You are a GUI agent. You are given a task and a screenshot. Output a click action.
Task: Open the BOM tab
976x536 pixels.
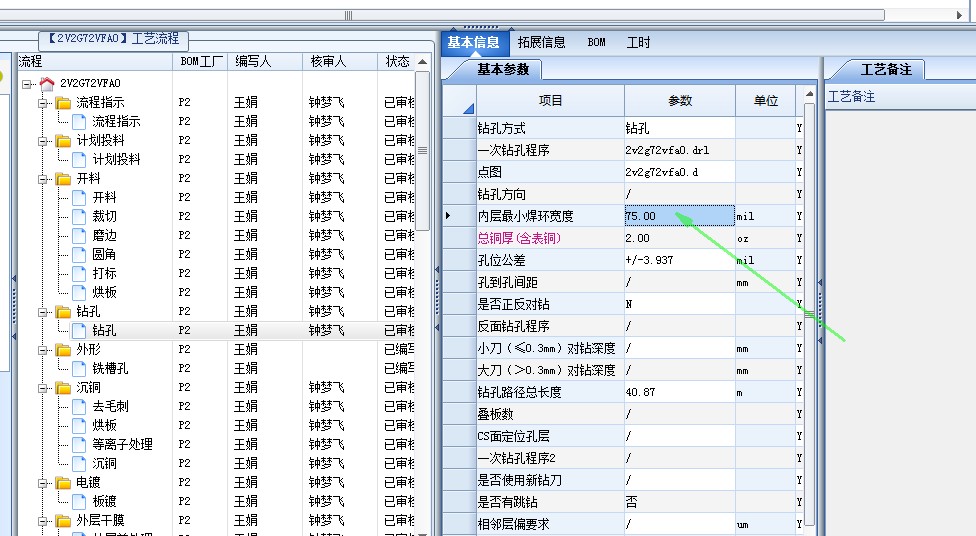tap(596, 42)
